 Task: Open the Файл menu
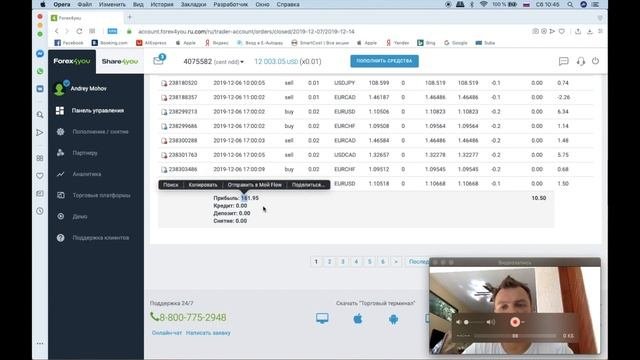(x=84, y=4)
